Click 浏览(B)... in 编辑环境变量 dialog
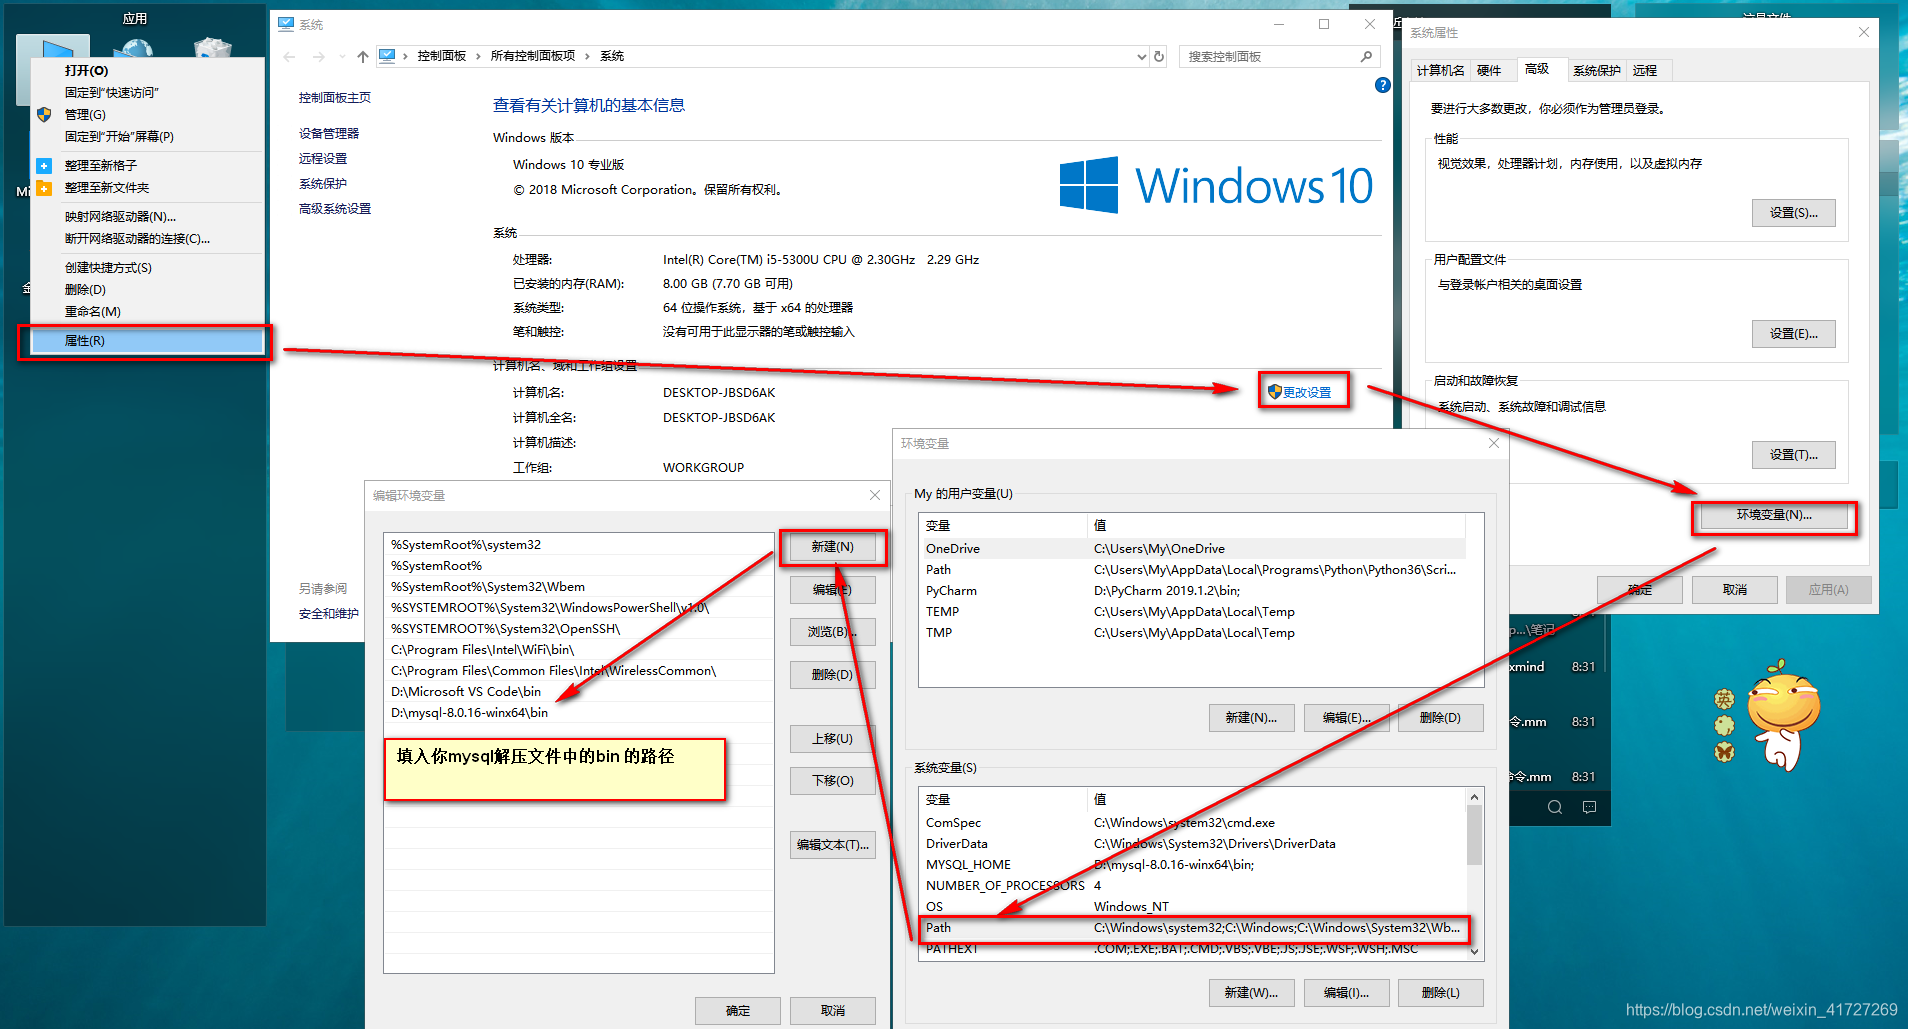Screen dimensions: 1908x1029 coord(832,632)
